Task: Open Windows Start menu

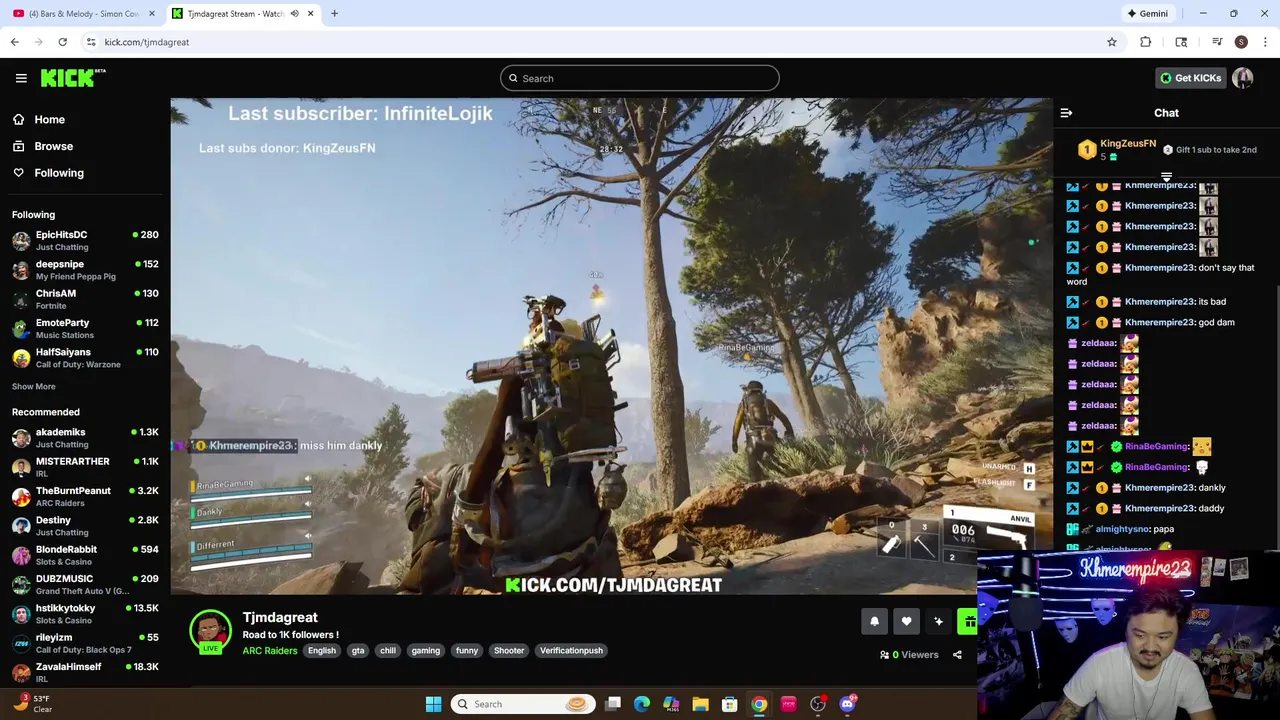Action: coord(433,704)
